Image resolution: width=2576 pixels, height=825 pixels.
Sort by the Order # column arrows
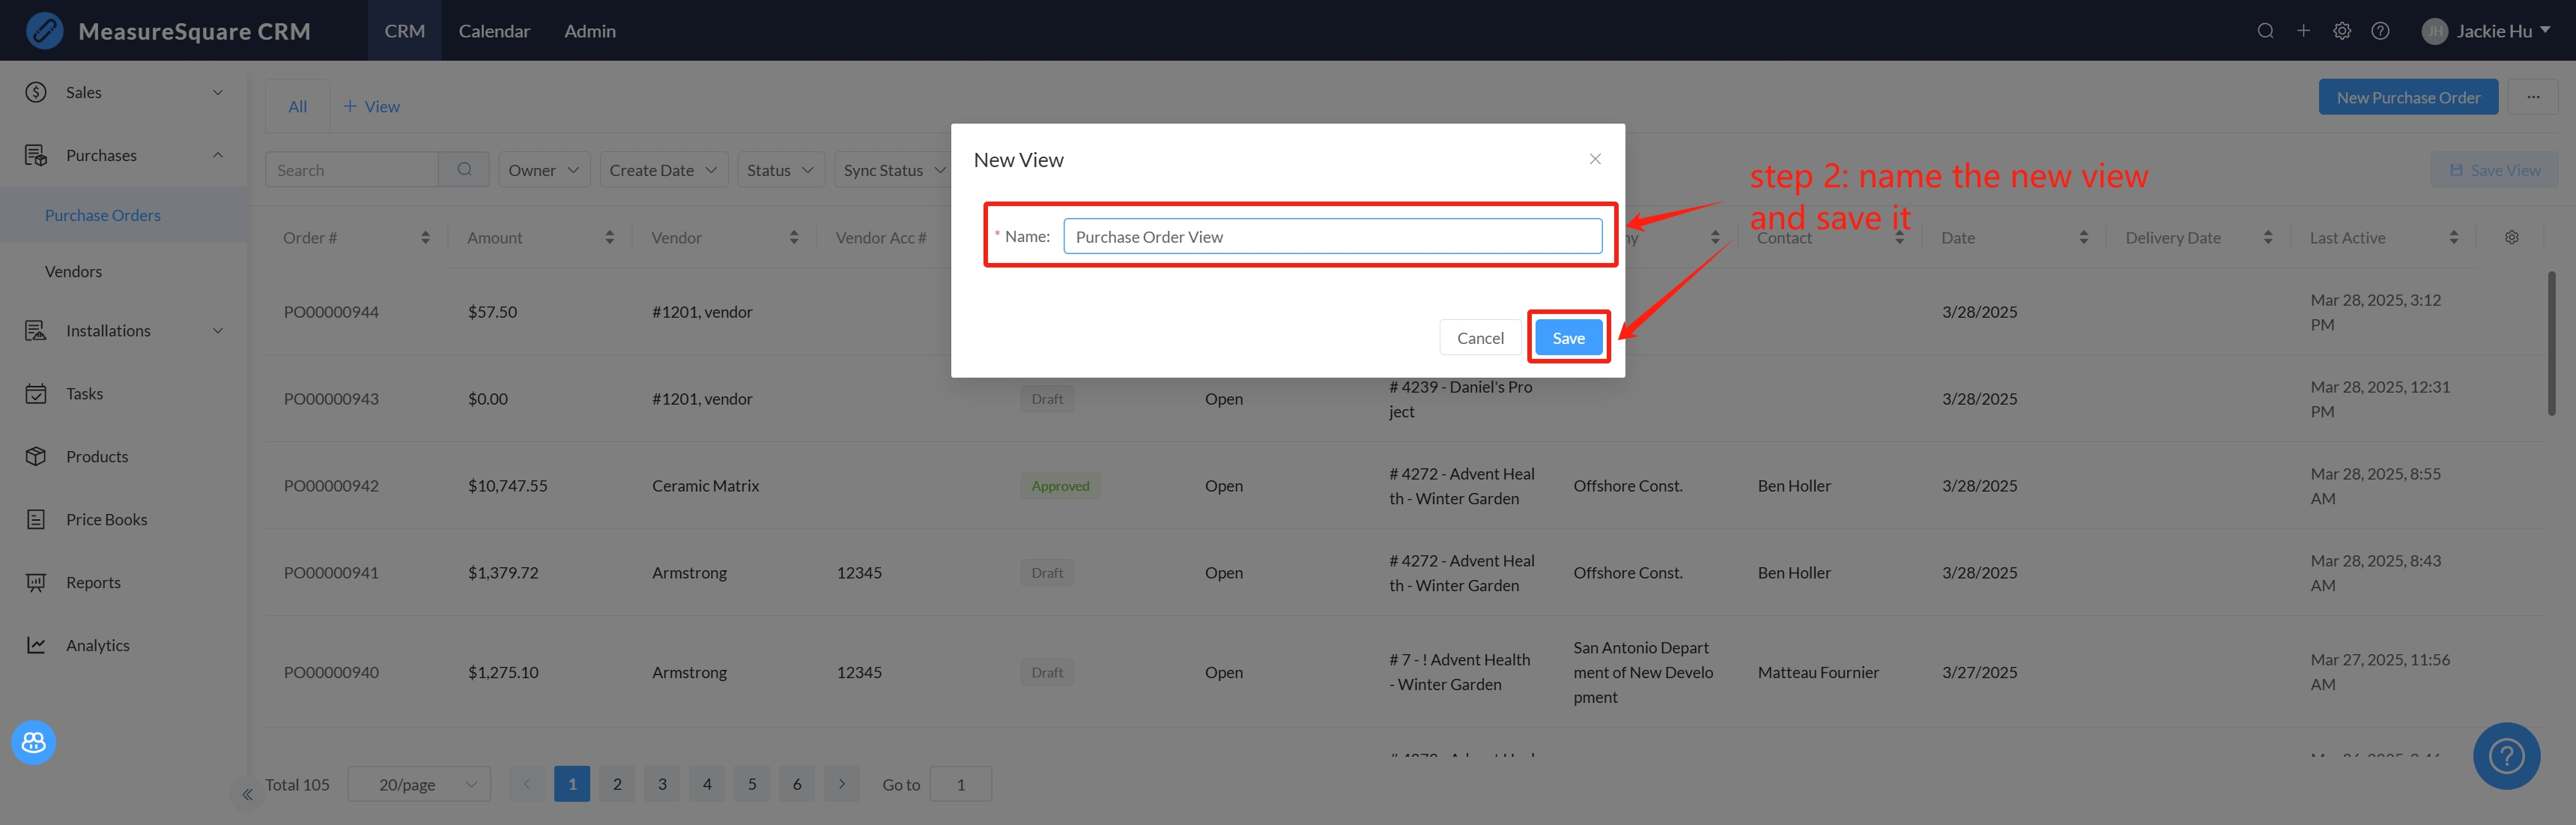click(x=425, y=238)
